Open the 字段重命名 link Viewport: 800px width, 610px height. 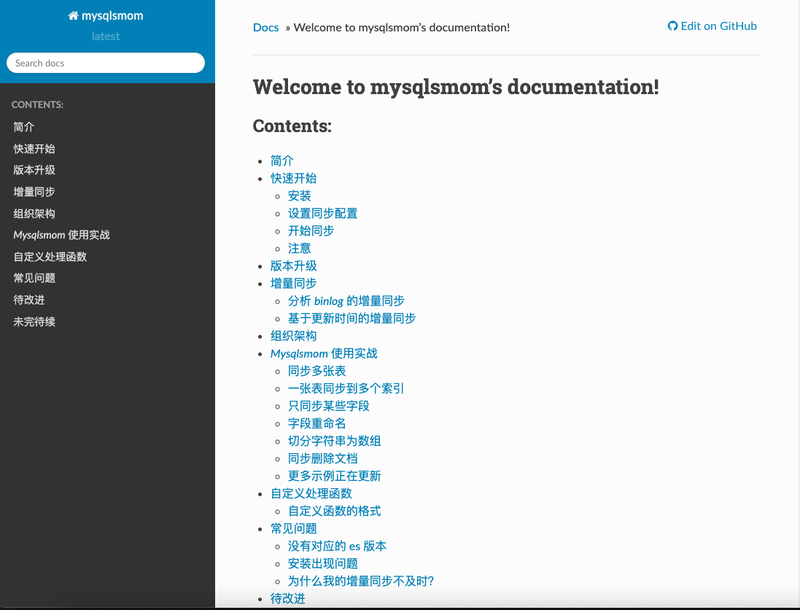(317, 423)
